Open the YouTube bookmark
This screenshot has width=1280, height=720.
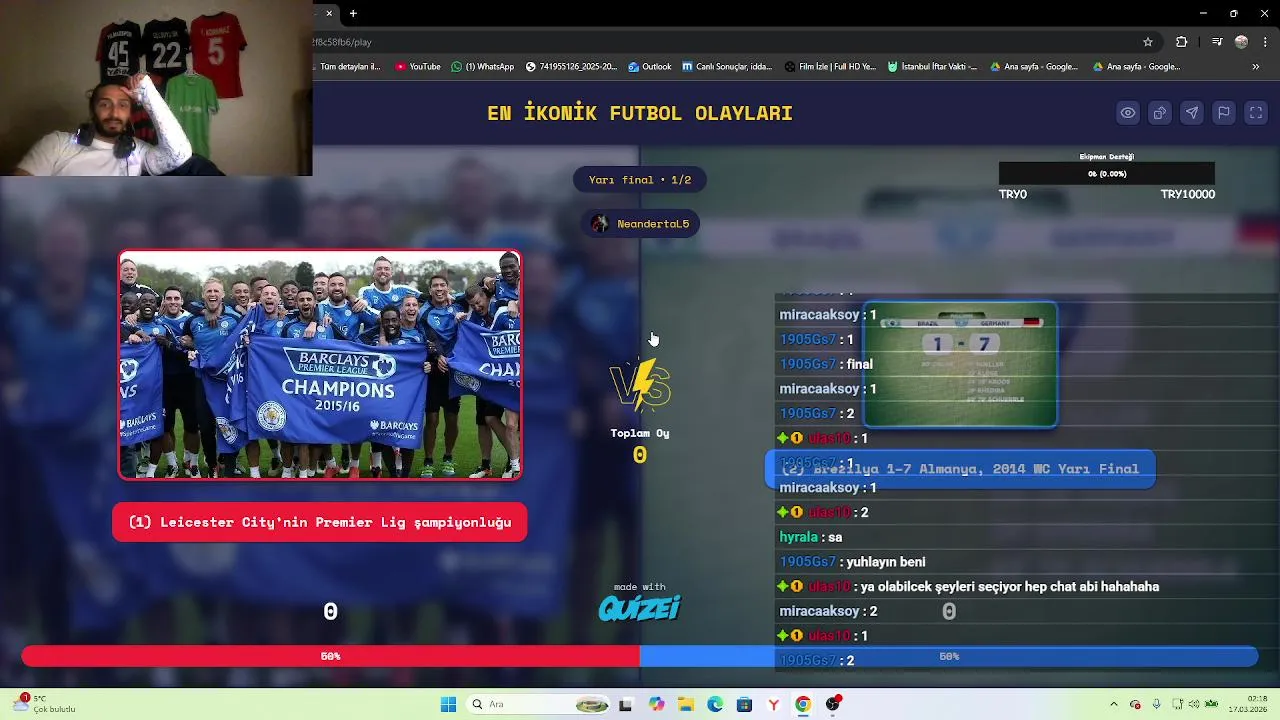click(x=418, y=67)
